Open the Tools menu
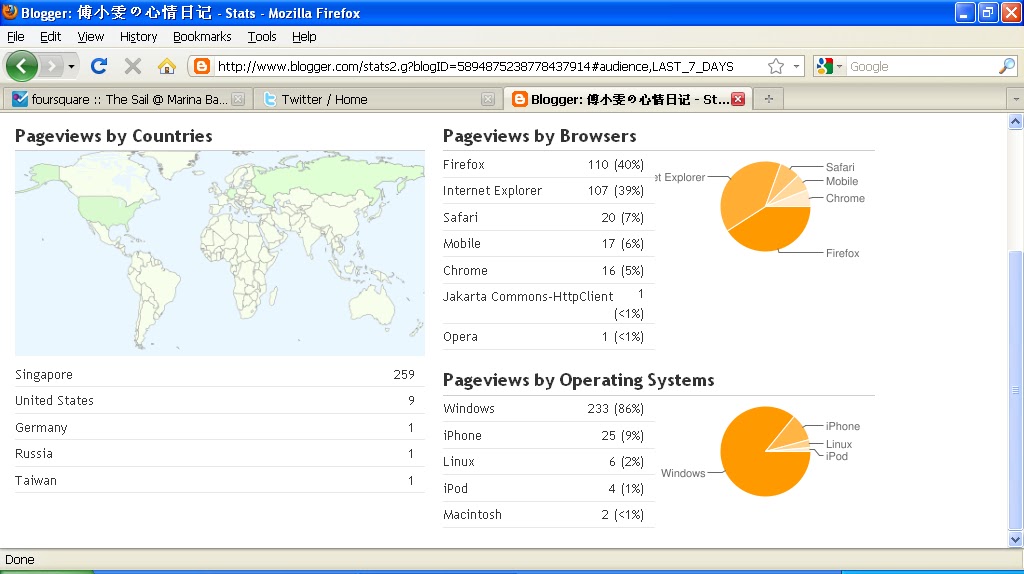Viewport: 1024px width, 574px height. click(x=262, y=37)
